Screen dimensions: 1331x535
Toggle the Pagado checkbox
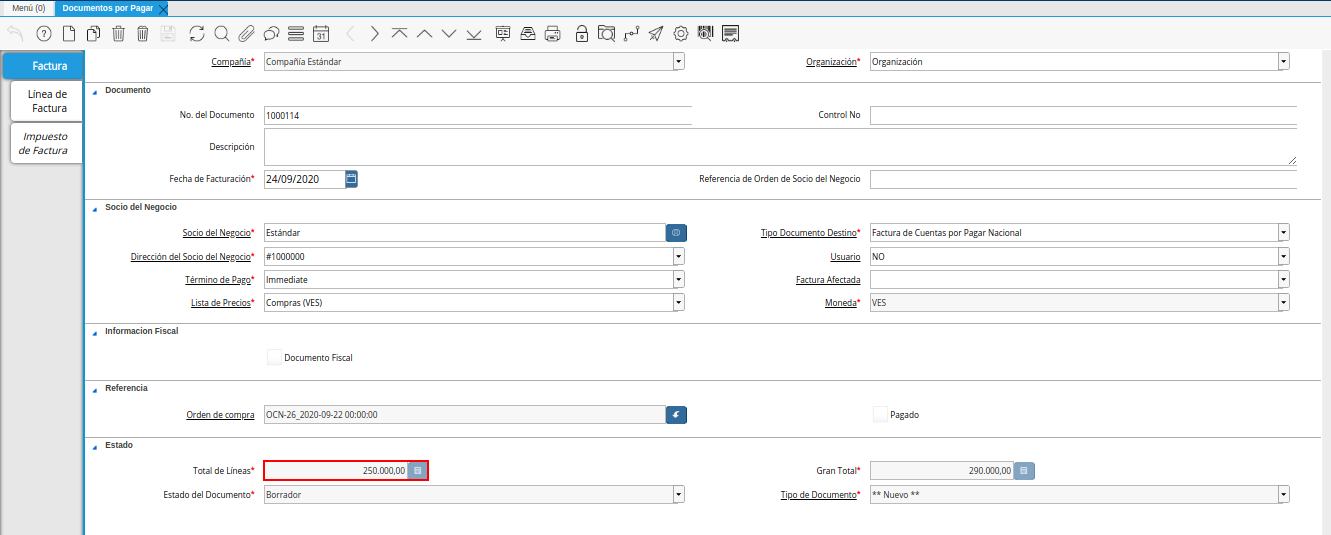(880, 414)
